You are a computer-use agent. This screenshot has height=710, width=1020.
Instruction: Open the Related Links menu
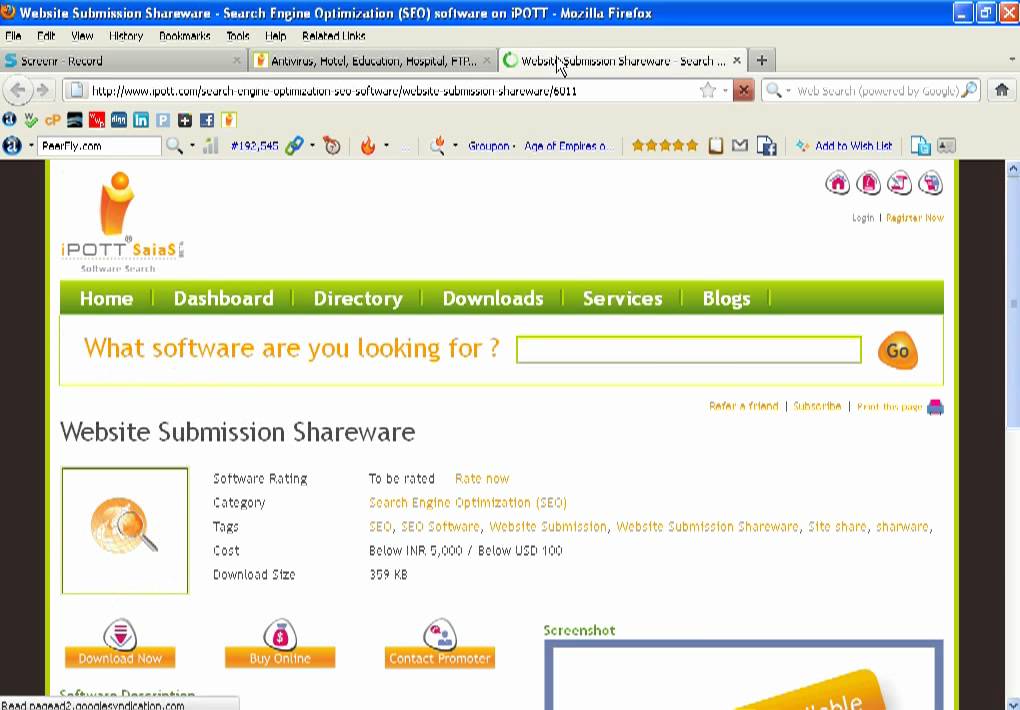pyautogui.click(x=334, y=36)
